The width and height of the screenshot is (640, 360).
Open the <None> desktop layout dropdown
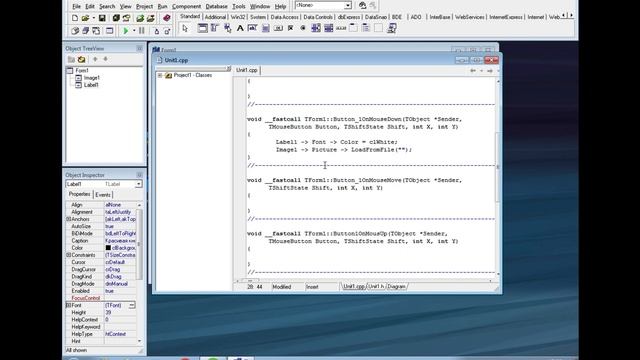pos(348,5)
